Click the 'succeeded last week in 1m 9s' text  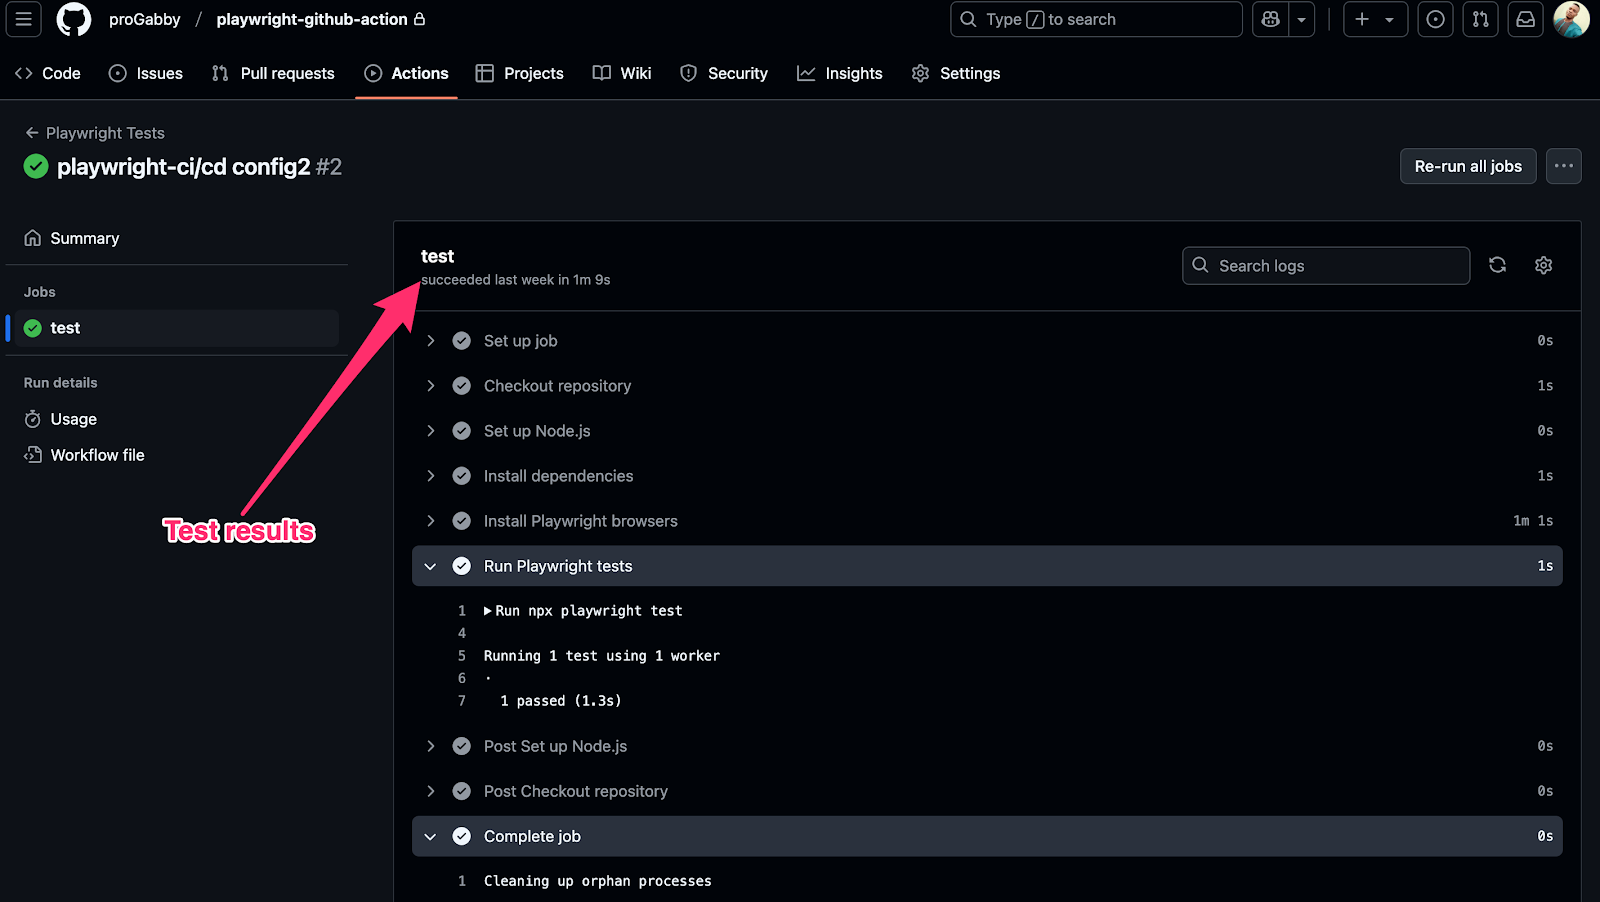pyautogui.click(x=516, y=280)
